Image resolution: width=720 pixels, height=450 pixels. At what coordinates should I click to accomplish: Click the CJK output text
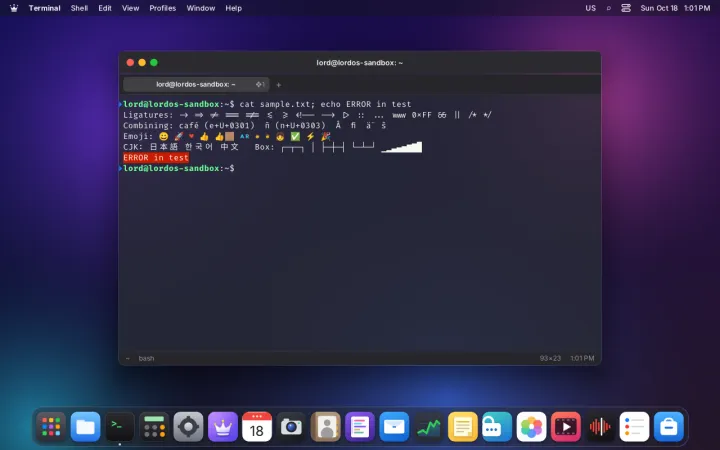pyautogui.click(x=181, y=147)
